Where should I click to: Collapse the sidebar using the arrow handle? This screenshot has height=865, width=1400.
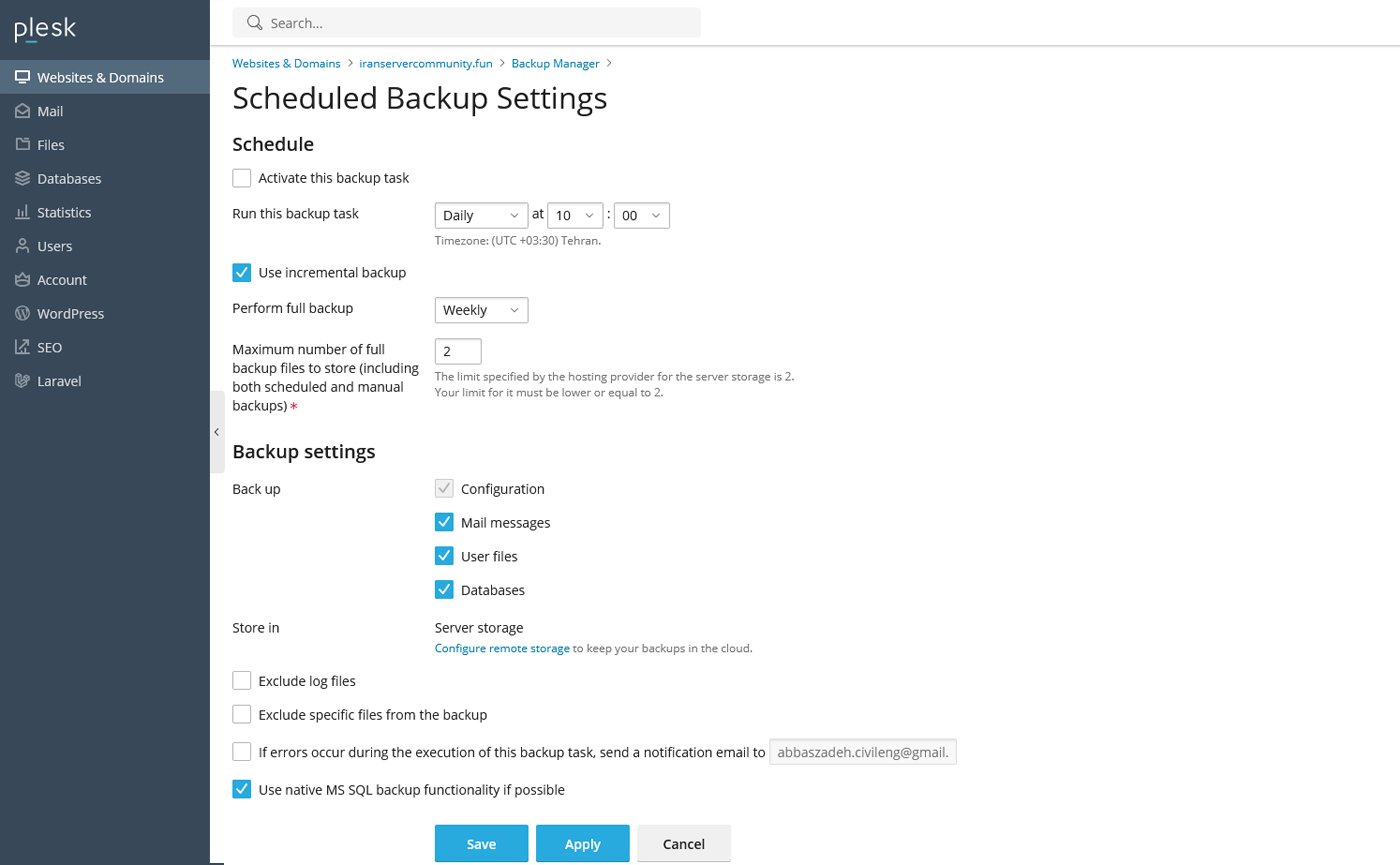tap(217, 432)
